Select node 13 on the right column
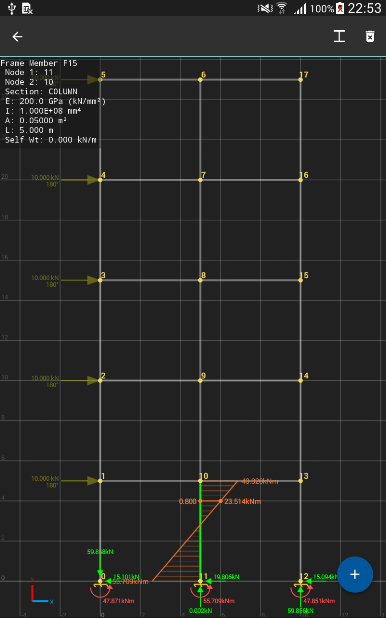This screenshot has height=618, width=386. [x=300, y=481]
